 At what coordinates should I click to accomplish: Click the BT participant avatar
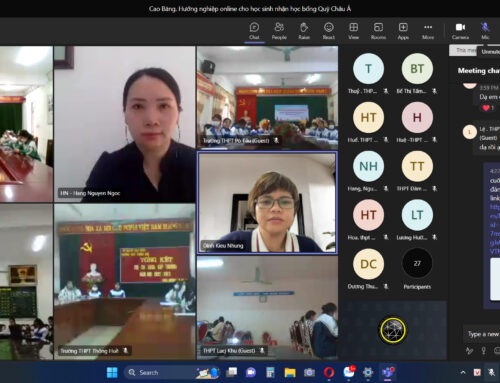coord(417,69)
